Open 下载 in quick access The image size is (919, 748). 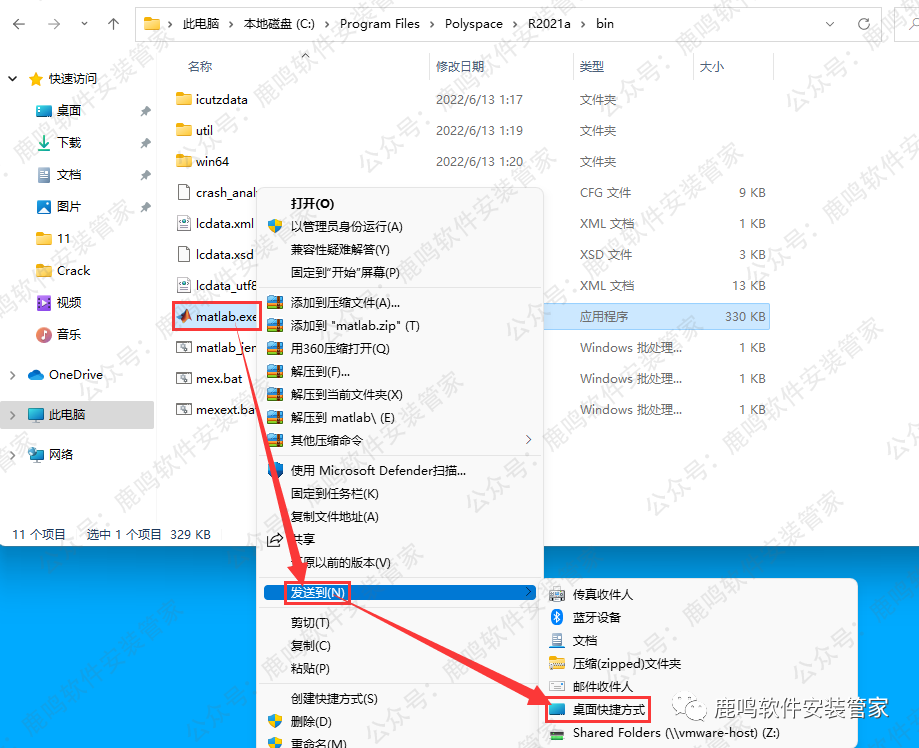[x=69, y=142]
